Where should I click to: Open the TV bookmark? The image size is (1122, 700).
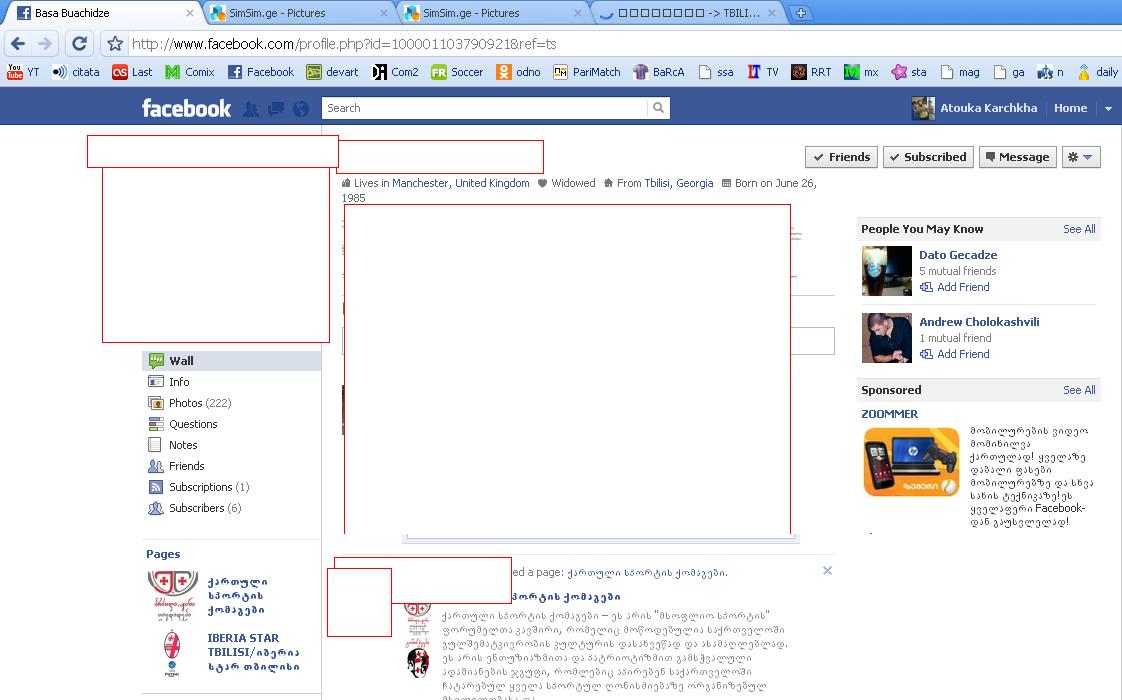click(763, 72)
